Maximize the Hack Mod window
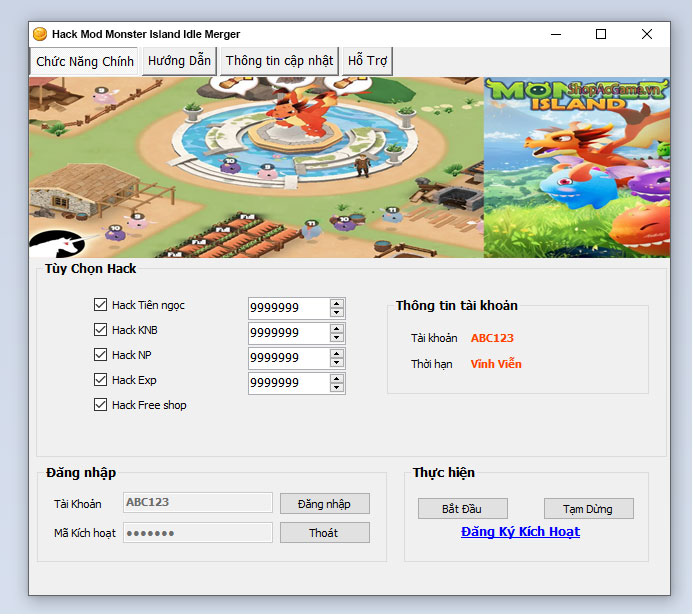 coord(601,34)
